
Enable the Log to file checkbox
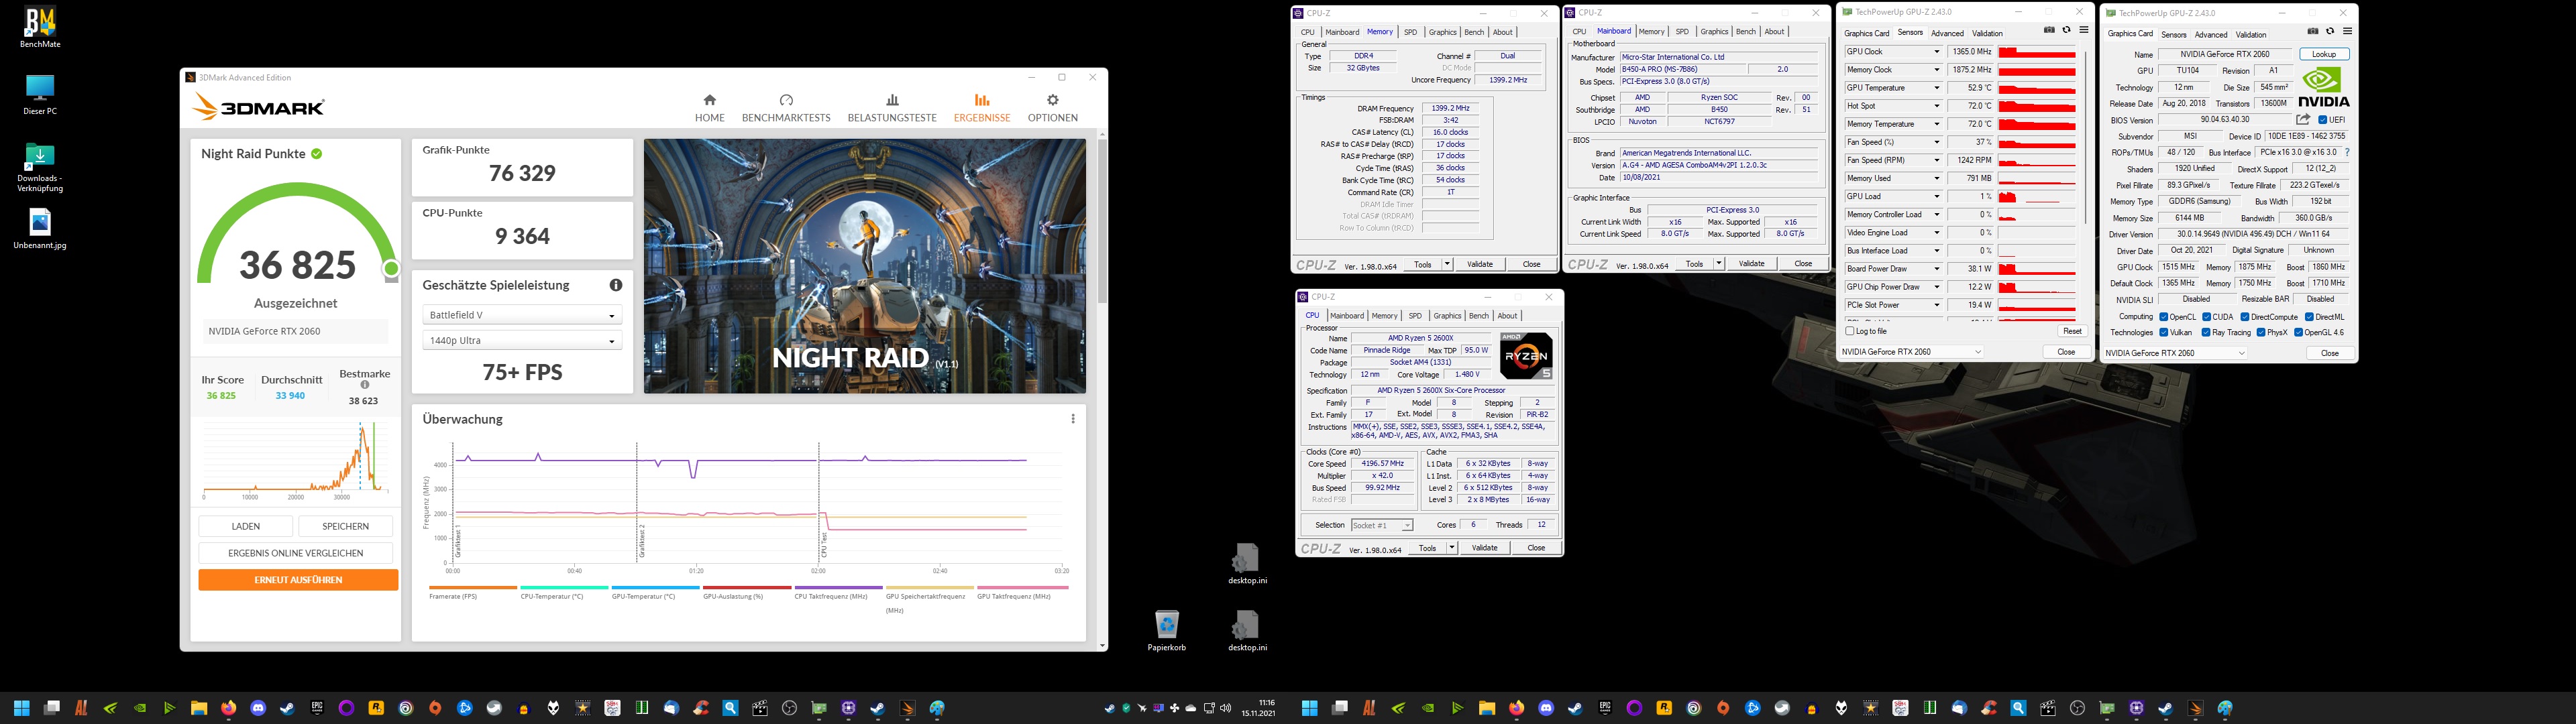1849,331
